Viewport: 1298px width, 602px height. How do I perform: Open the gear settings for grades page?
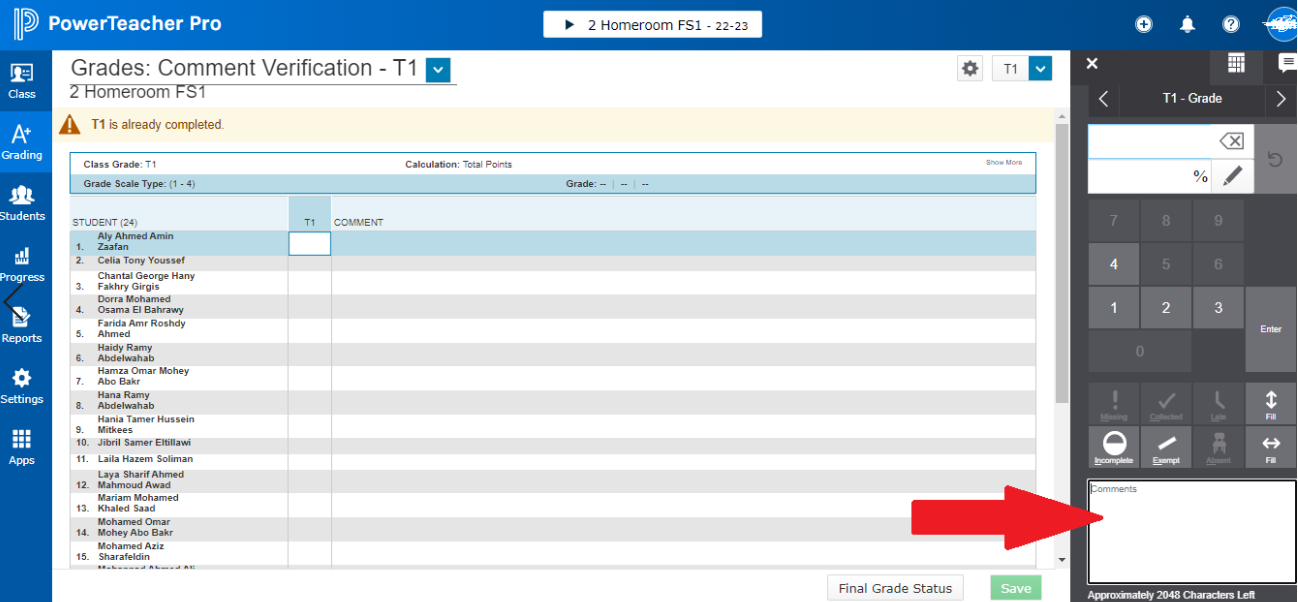pyautogui.click(x=970, y=69)
